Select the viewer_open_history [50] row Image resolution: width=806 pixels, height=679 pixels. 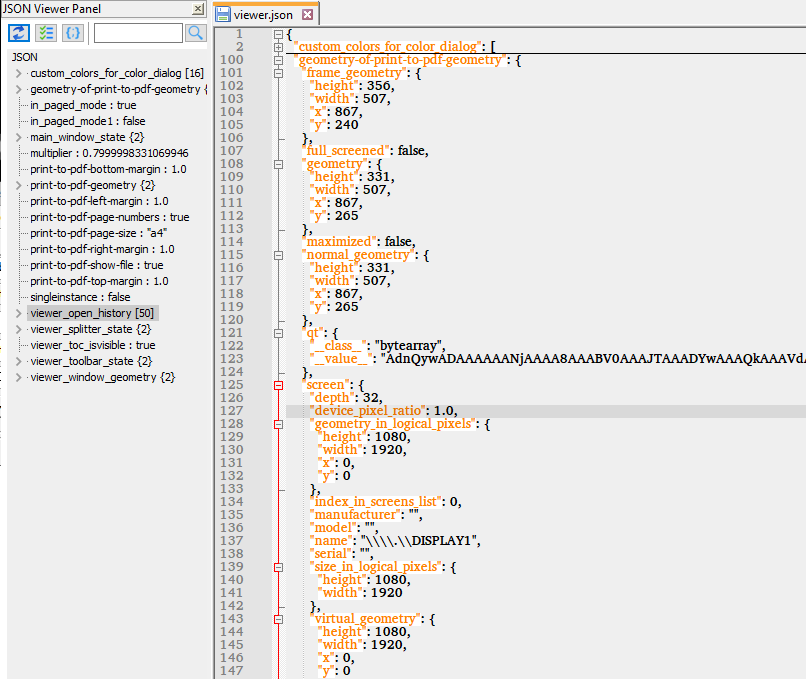(x=92, y=313)
